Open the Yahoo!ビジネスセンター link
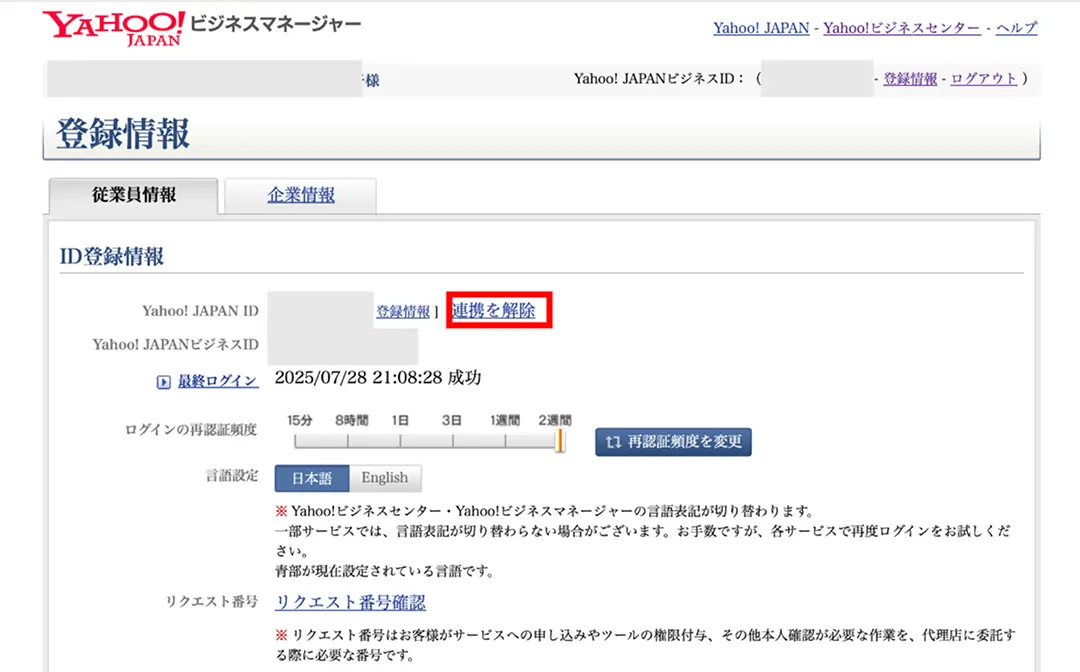This screenshot has height=672, width=1080. [x=901, y=28]
